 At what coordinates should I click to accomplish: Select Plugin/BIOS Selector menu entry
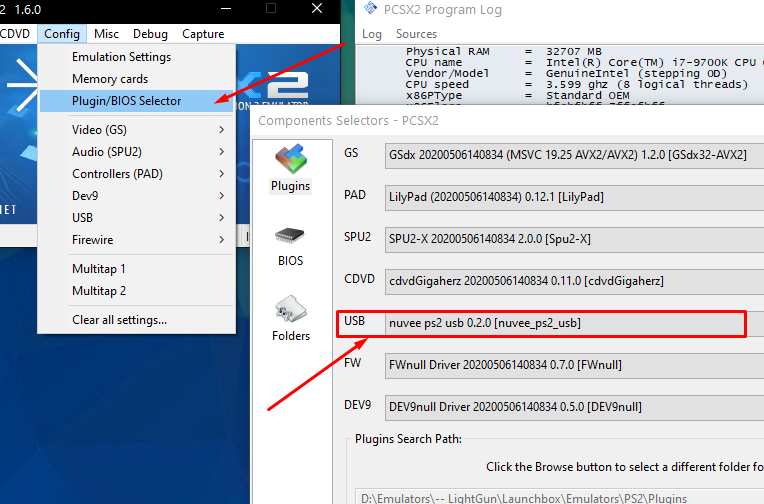pyautogui.click(x=136, y=101)
